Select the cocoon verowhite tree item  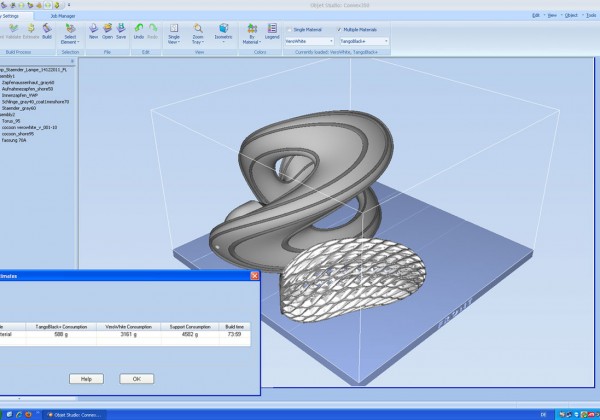[29, 127]
